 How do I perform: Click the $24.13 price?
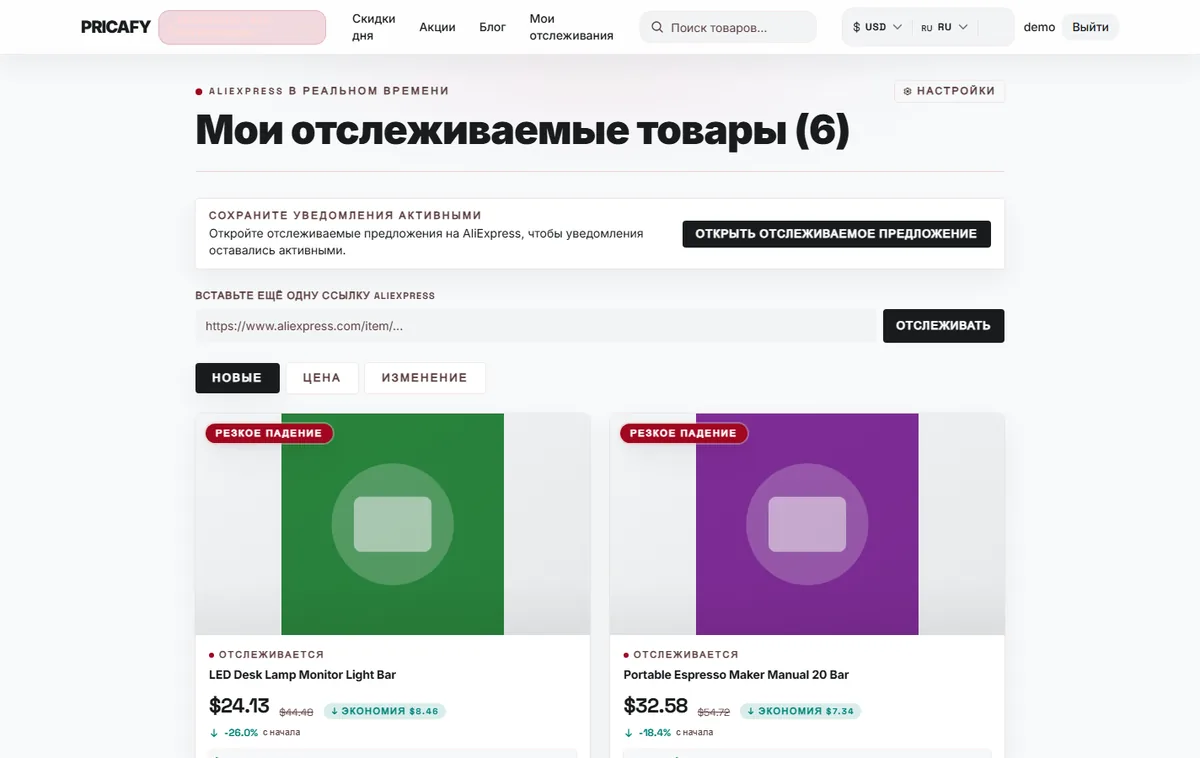pos(239,706)
